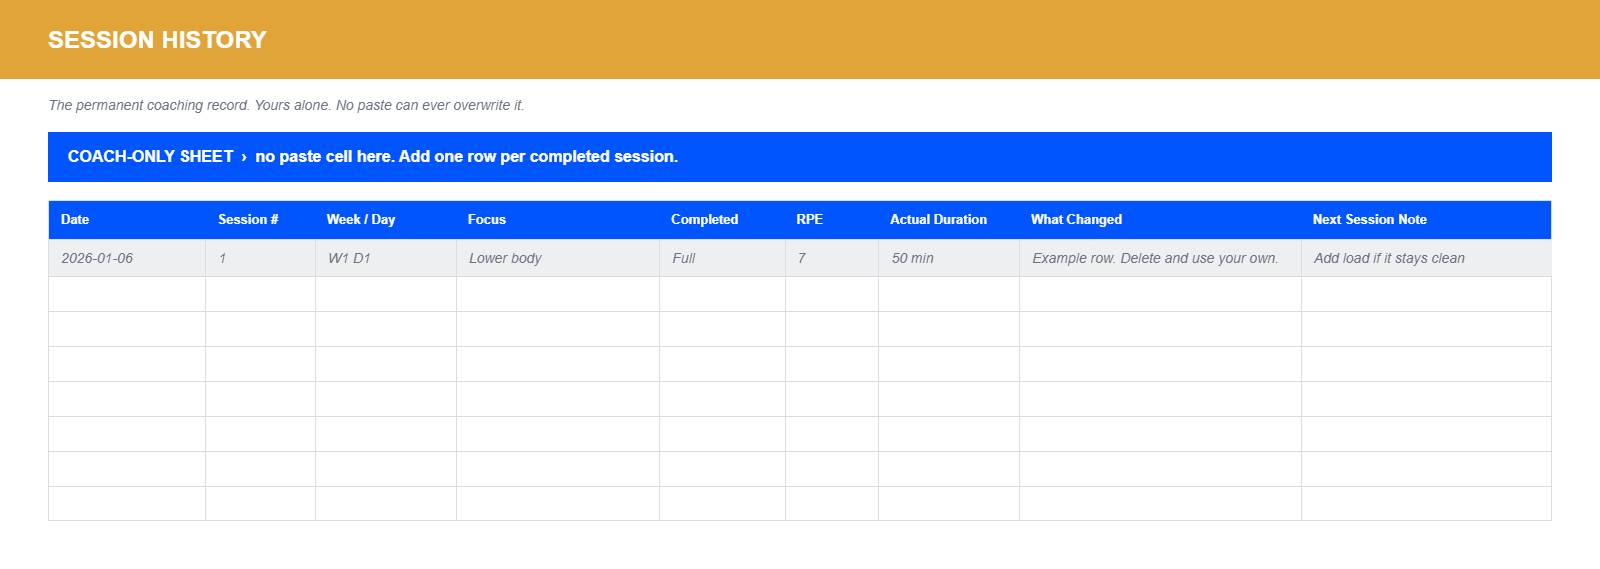Select the Actual Duration column header
The image size is (1600, 569).
[949, 220]
